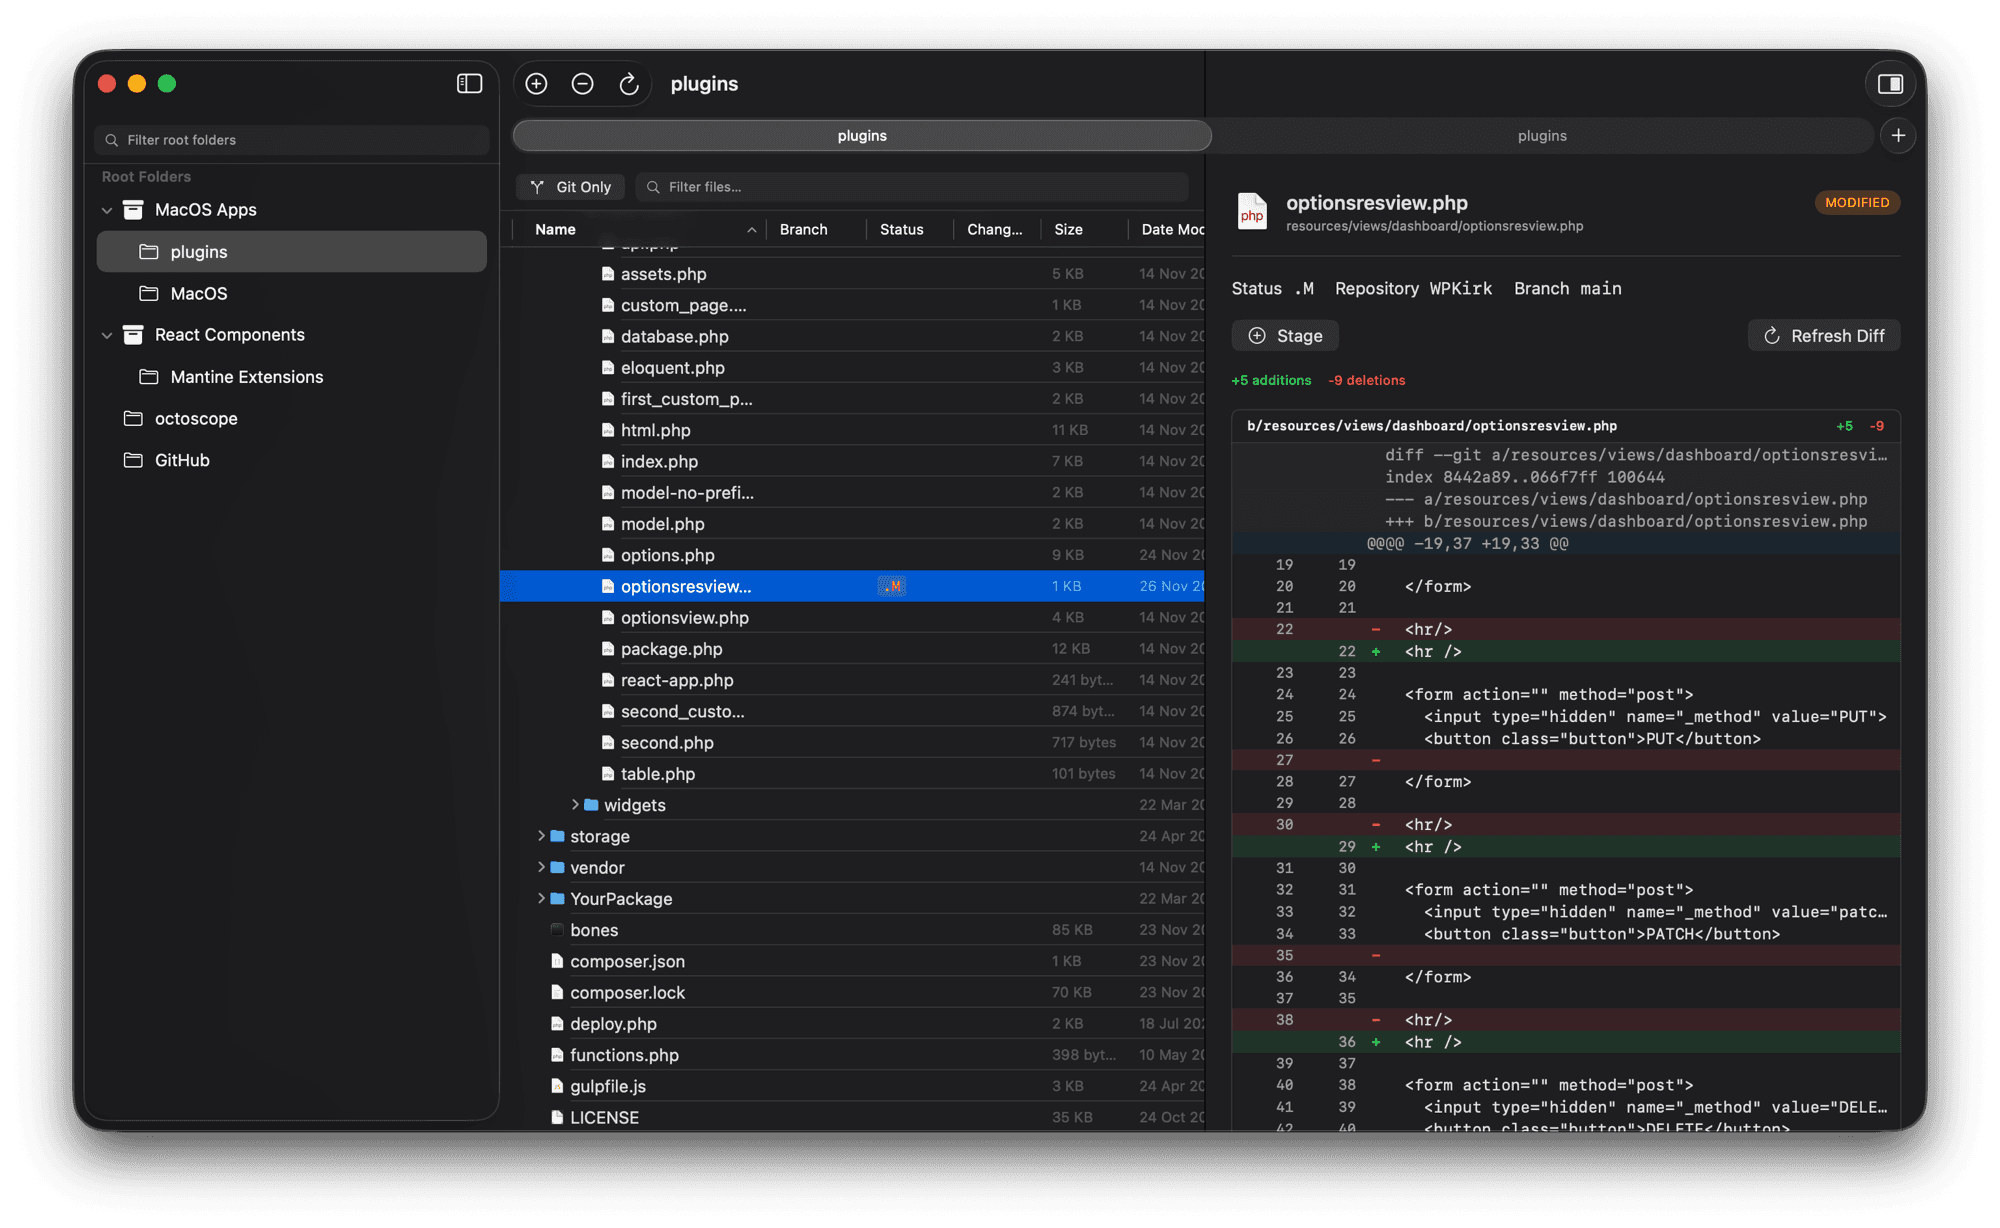Select the html.php file row
The image size is (2000, 1228).
click(852, 430)
